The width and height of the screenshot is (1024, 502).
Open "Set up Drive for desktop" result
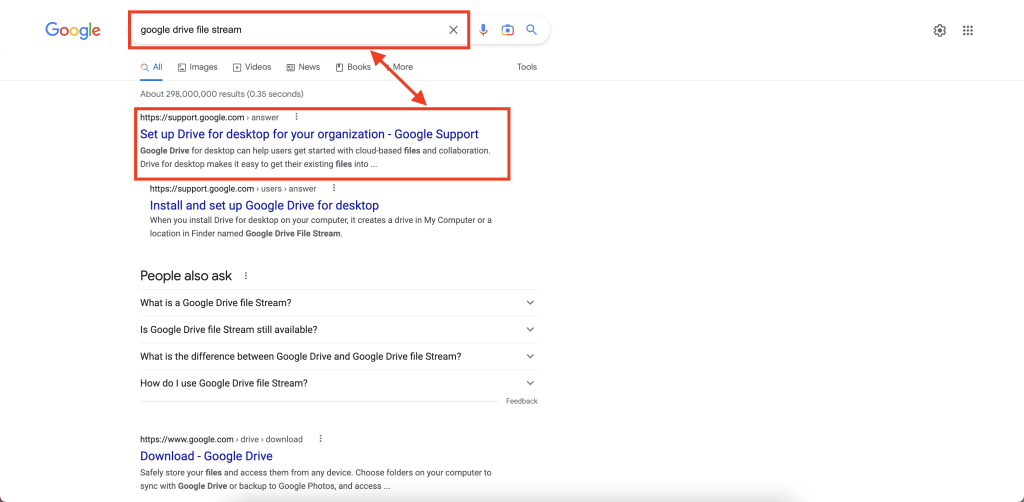tap(309, 134)
